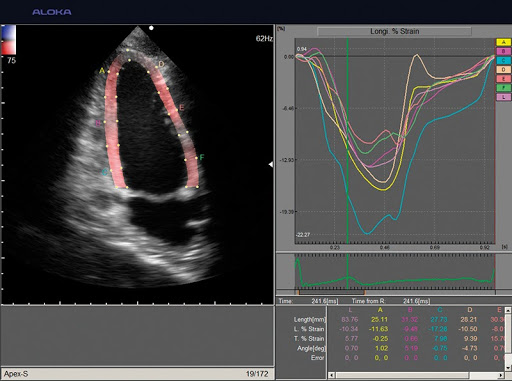Click scroll-down arrow of results table

tap(508, 368)
